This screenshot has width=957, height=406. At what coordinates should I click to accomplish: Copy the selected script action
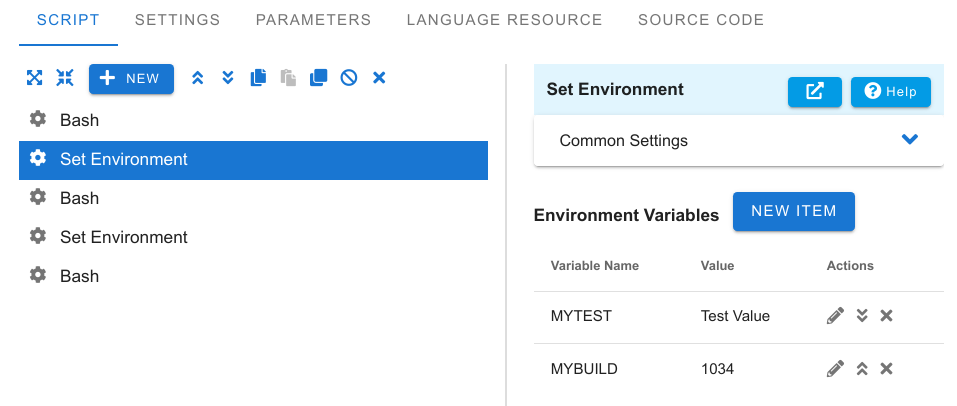(x=258, y=78)
